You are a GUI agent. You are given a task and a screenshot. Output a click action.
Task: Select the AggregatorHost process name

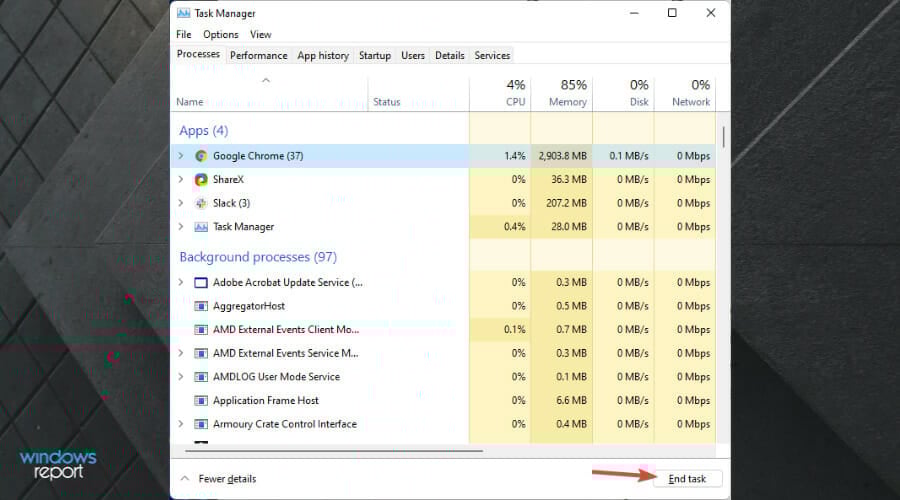[249, 306]
